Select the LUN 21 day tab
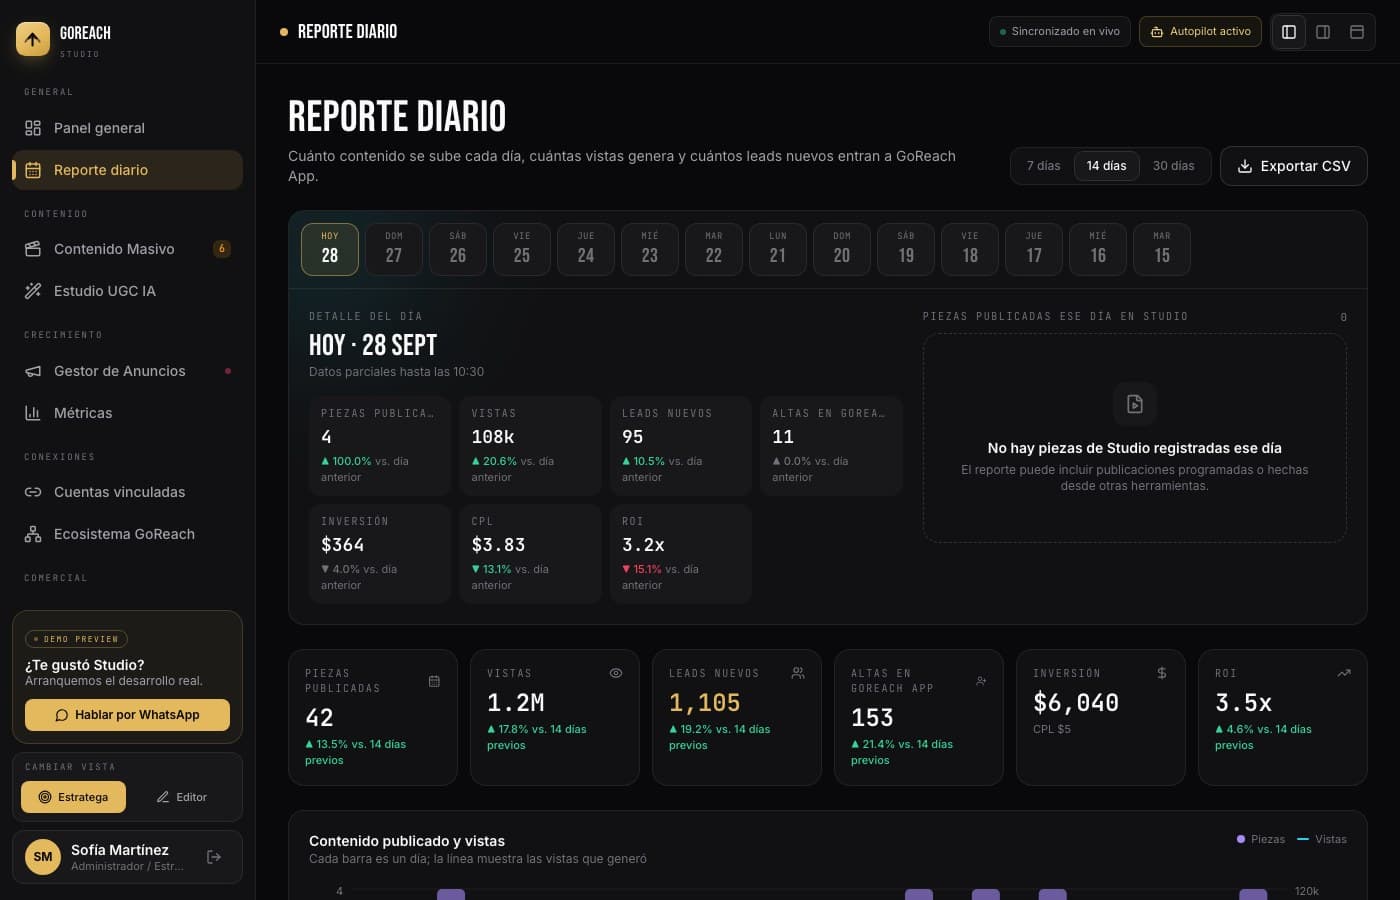 click(x=778, y=249)
